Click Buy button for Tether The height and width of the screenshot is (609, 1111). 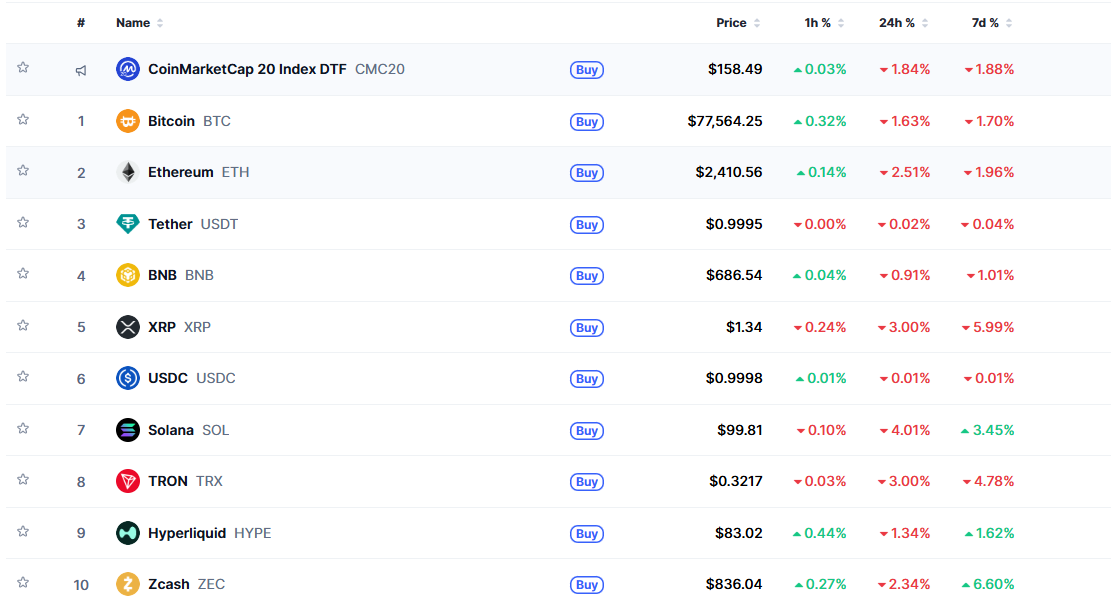coord(587,224)
